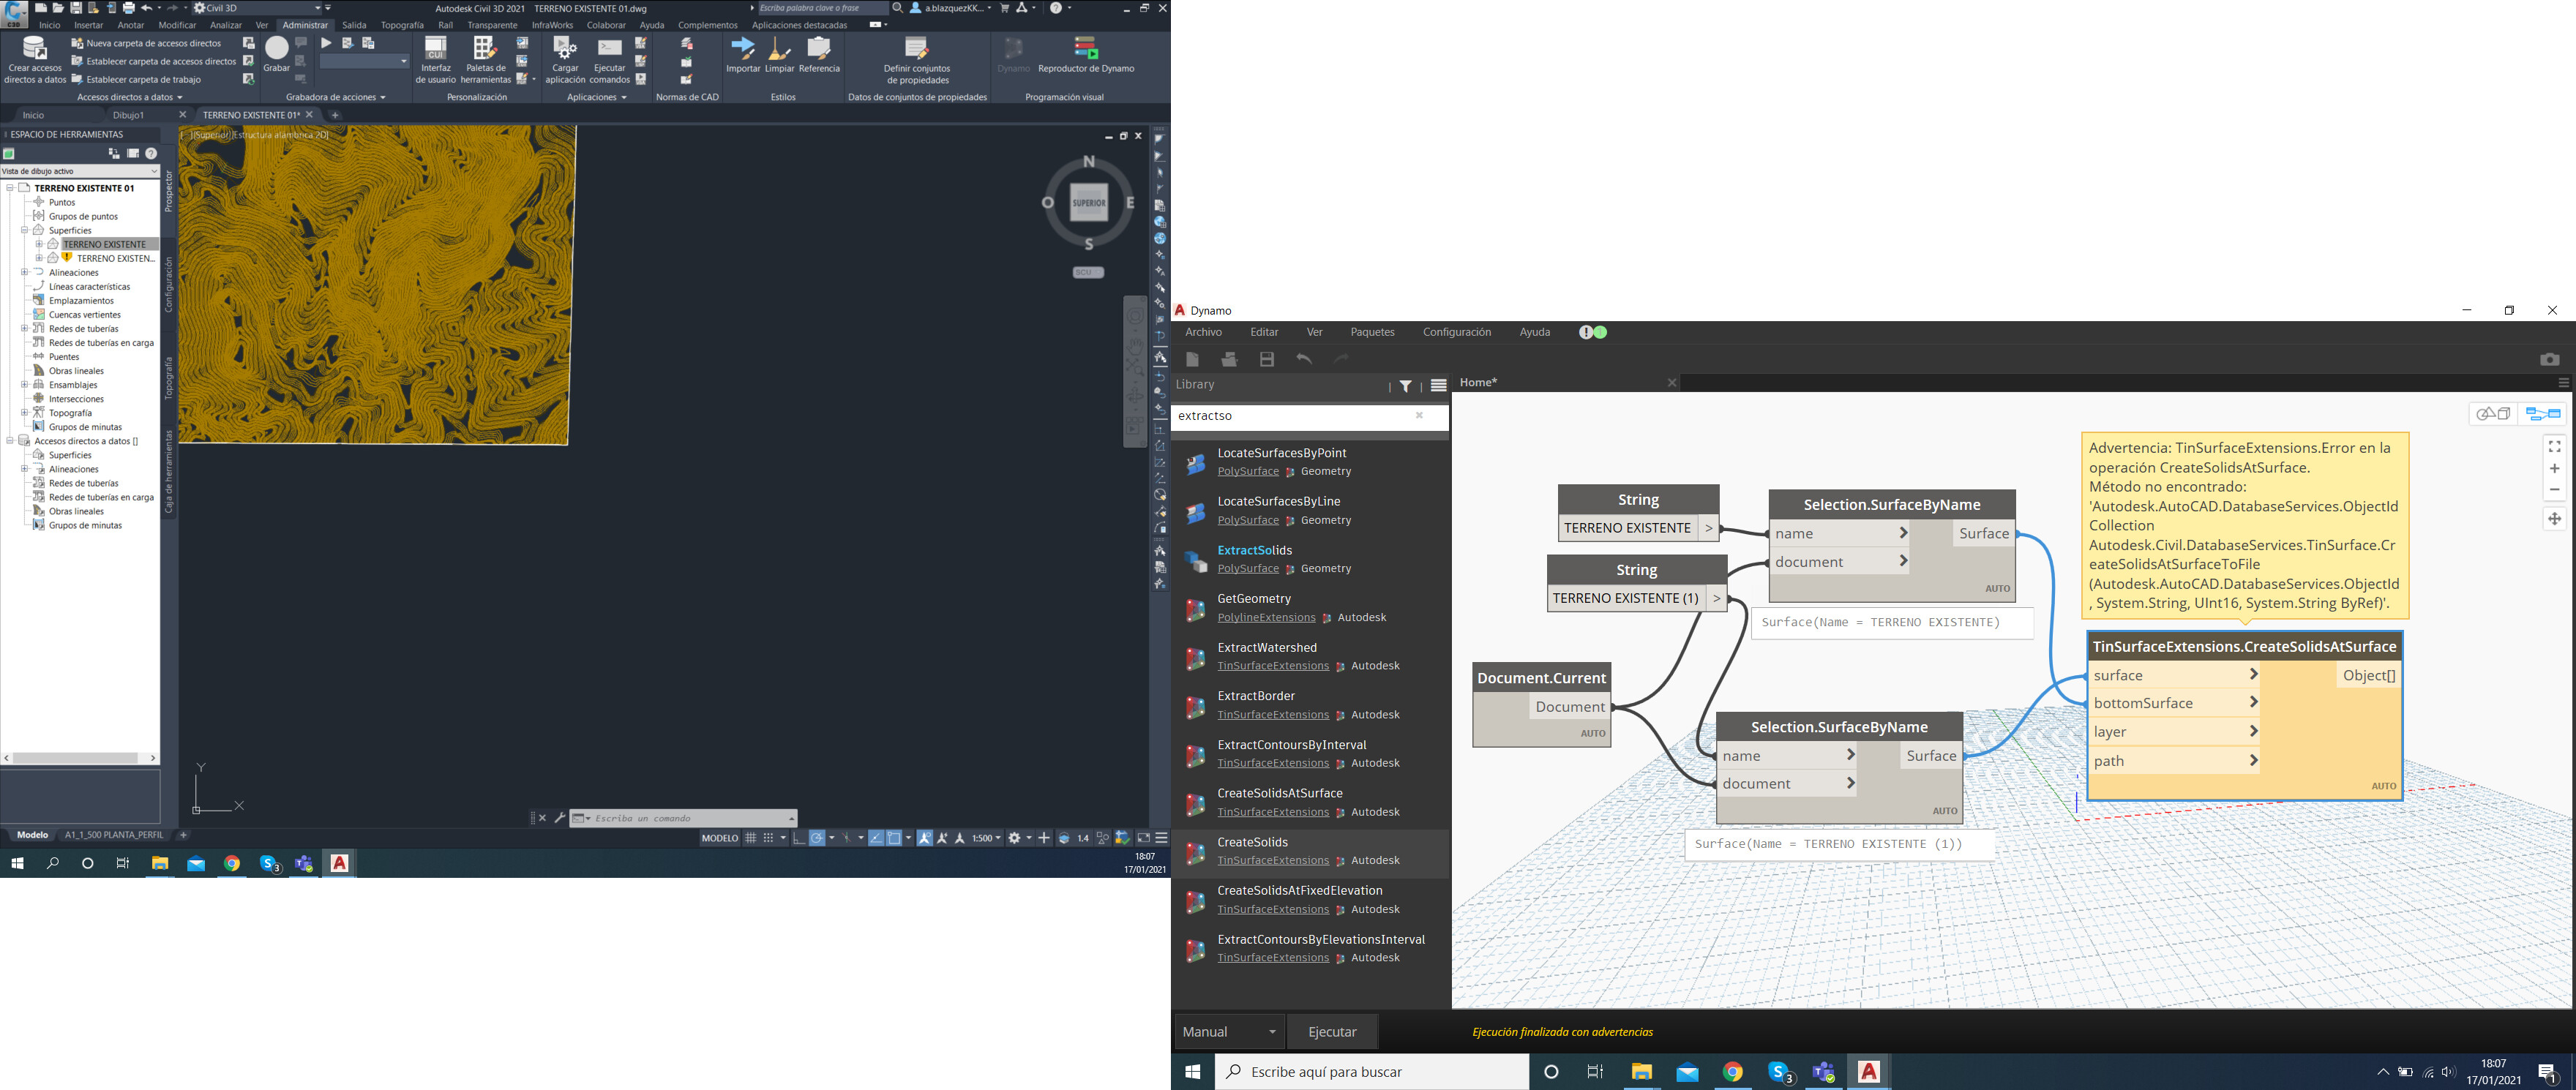This screenshot has width=2576, height=1090.
Task: Click the Dynamo library search field
Action: pos(1290,416)
